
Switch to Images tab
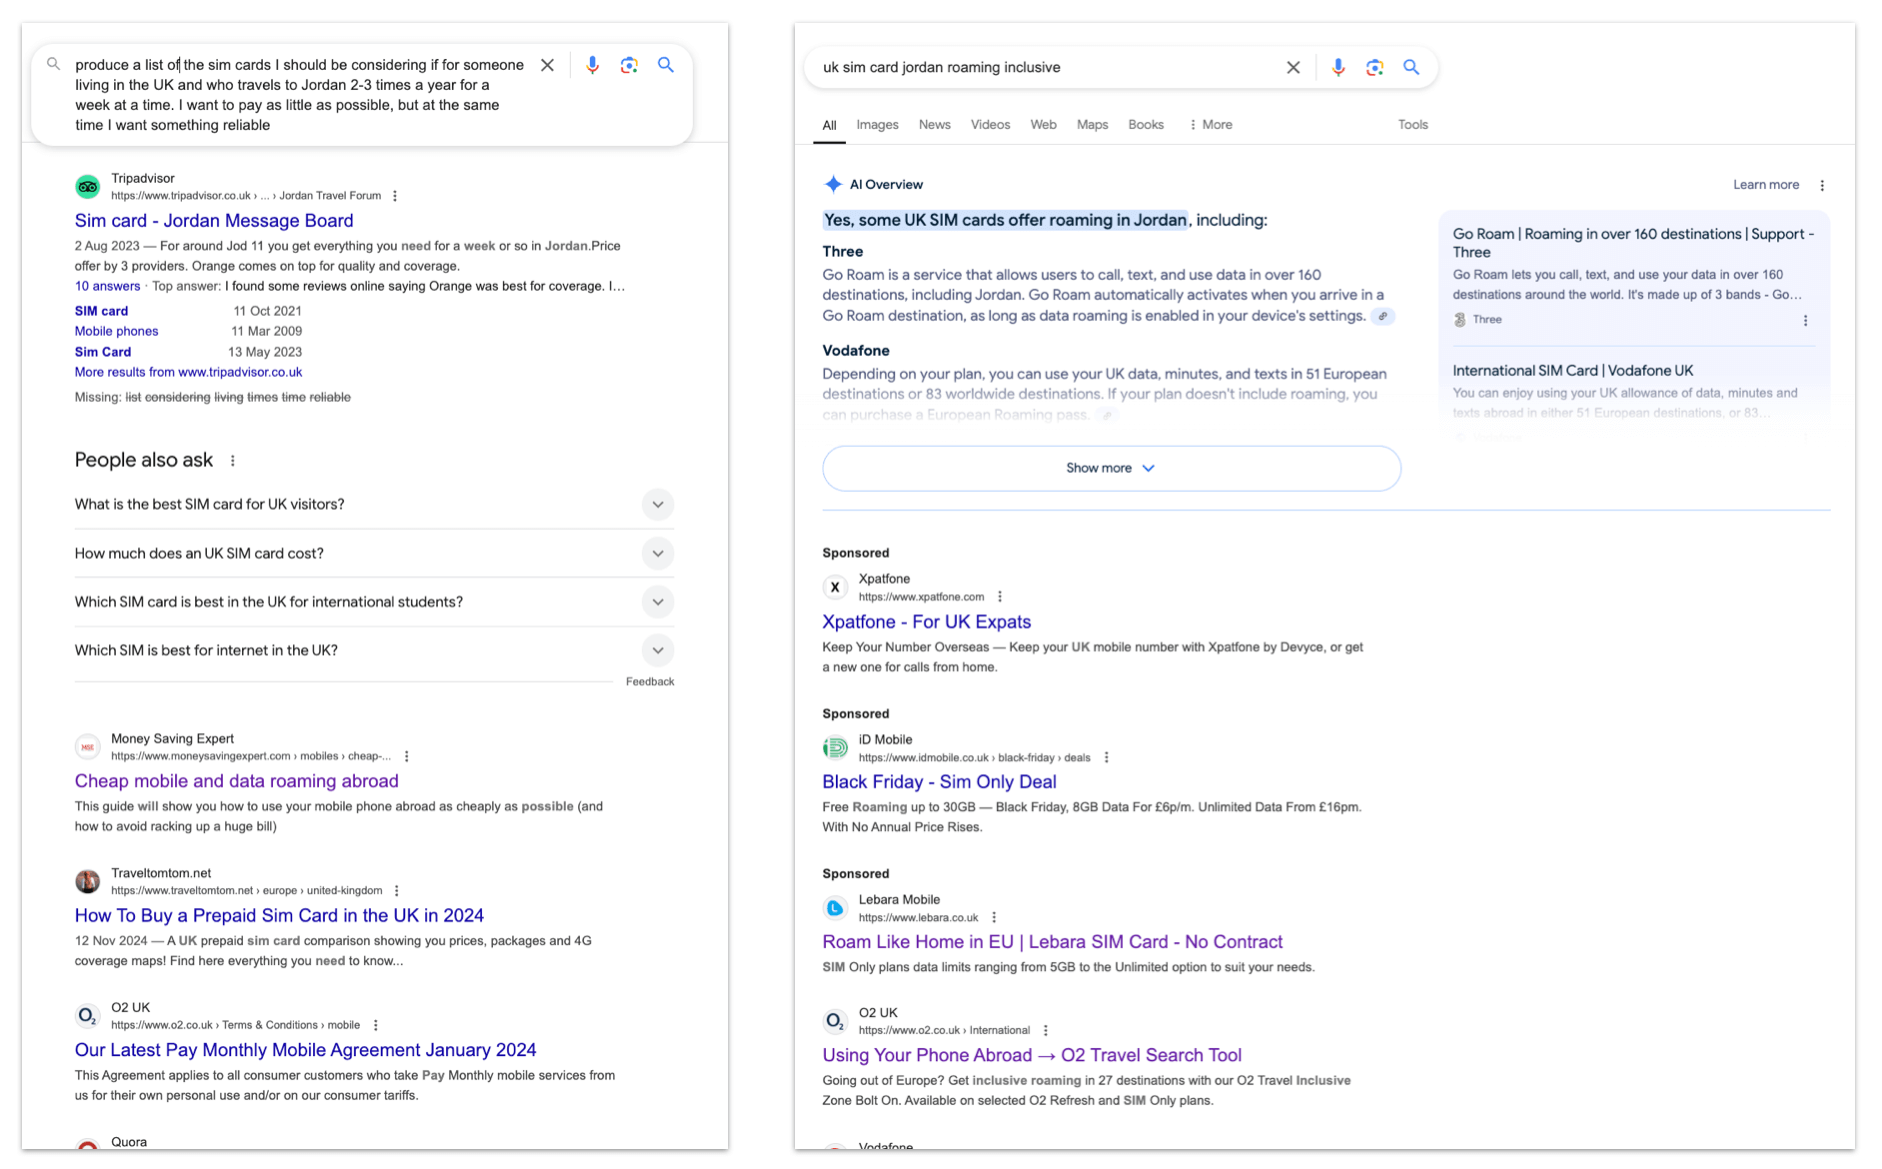pos(877,125)
